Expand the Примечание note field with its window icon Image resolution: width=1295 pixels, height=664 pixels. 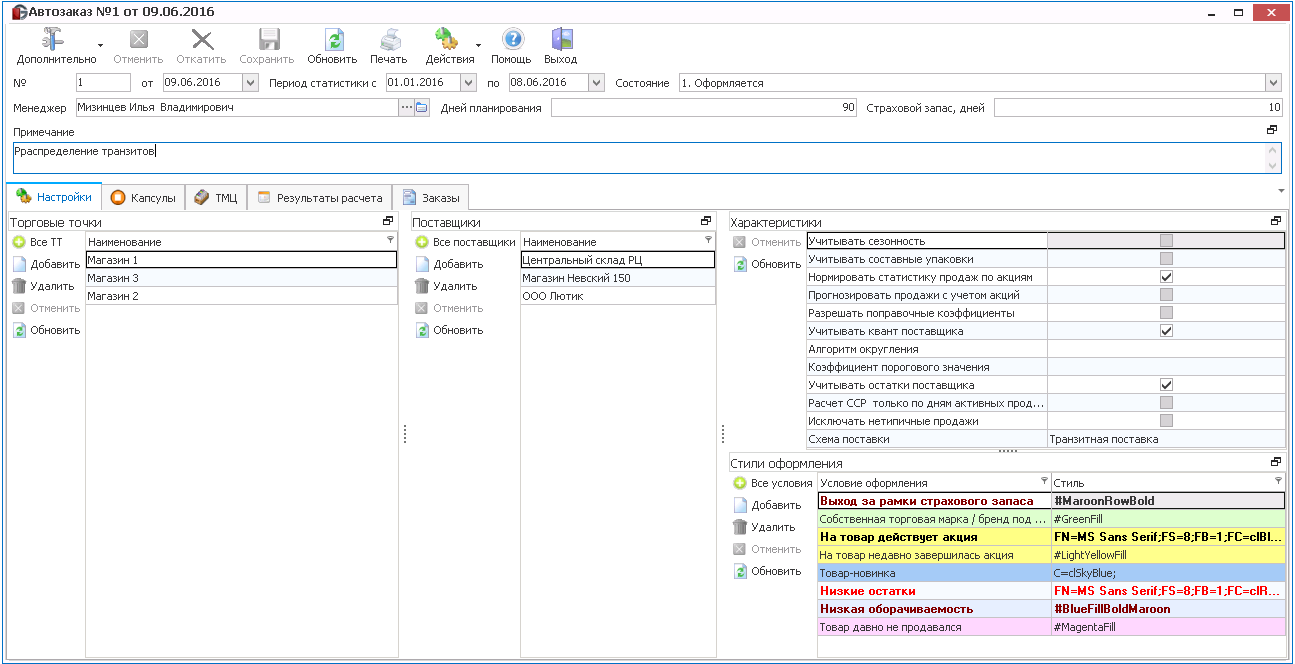(1272, 130)
